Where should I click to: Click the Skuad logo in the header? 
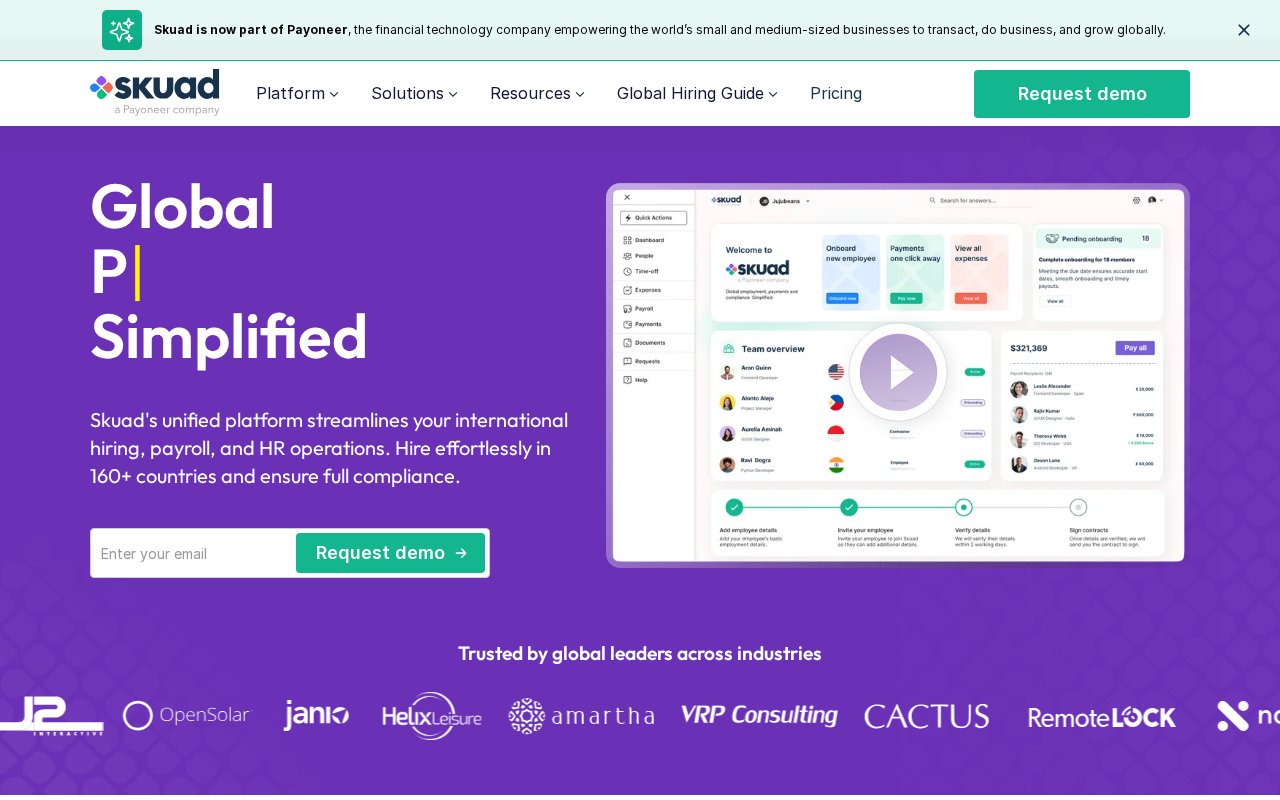(x=155, y=93)
